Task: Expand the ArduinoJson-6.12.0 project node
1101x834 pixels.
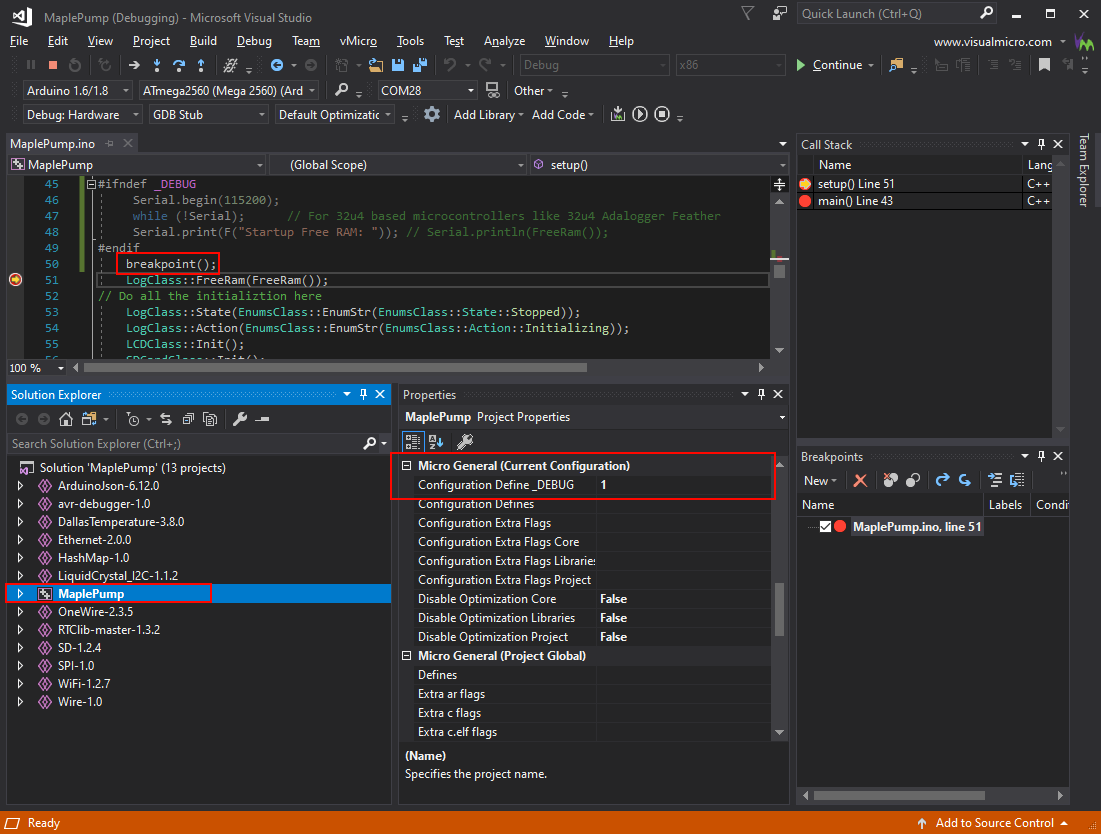Action: click(20, 486)
